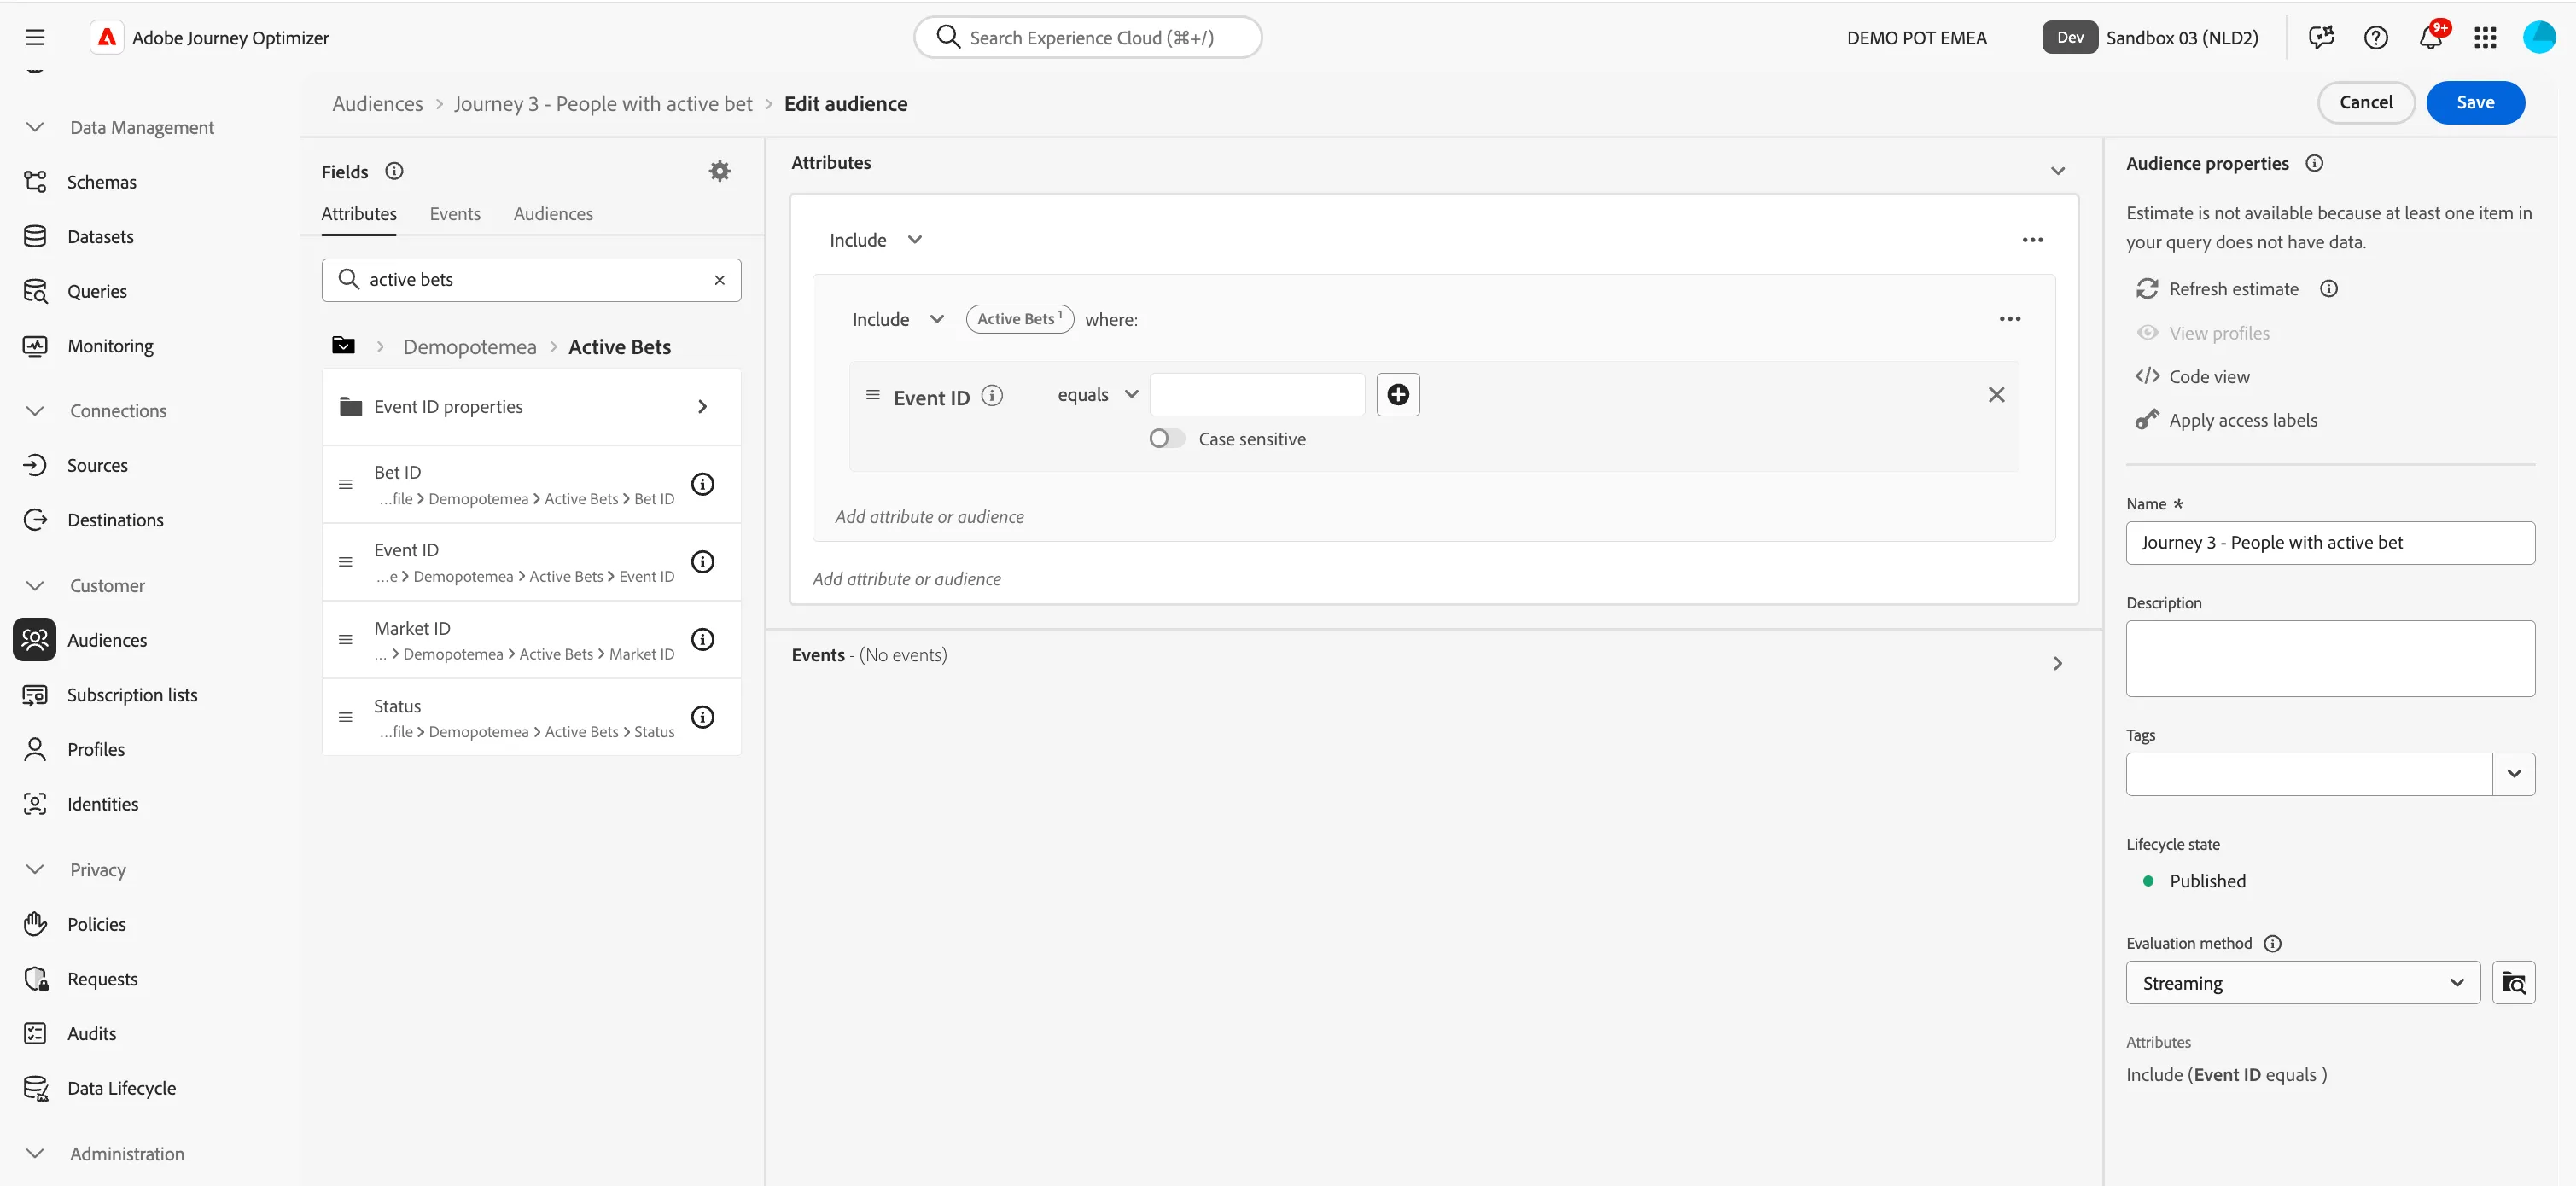This screenshot has width=2576, height=1186.
Task: Go to Audiences breadcrumb
Action: pyautogui.click(x=377, y=104)
